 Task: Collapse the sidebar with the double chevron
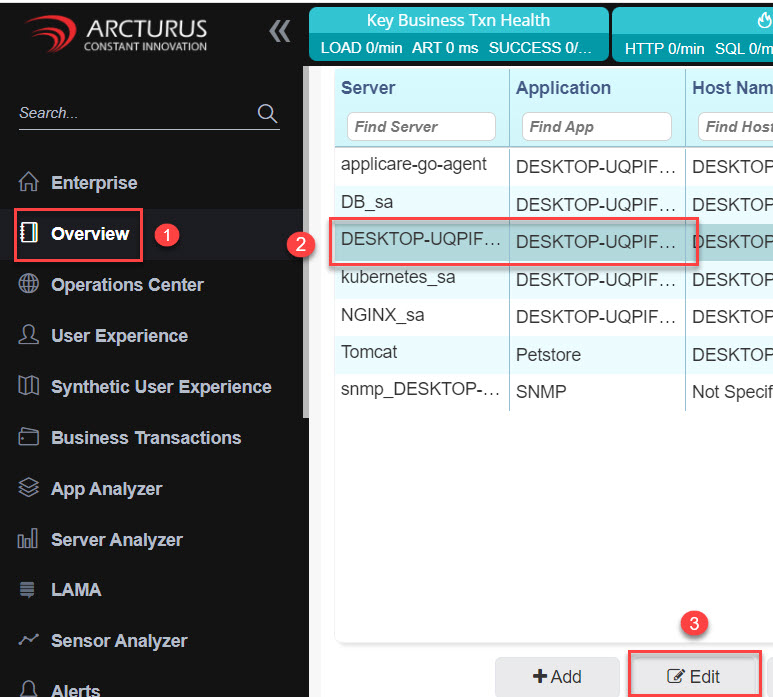tap(280, 32)
